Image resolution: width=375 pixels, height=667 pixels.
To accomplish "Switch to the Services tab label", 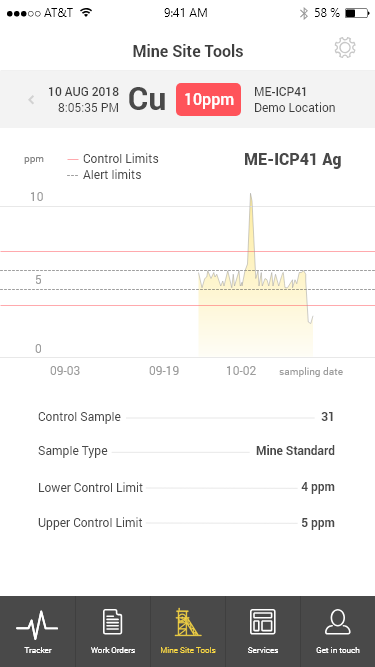I will tap(263, 650).
